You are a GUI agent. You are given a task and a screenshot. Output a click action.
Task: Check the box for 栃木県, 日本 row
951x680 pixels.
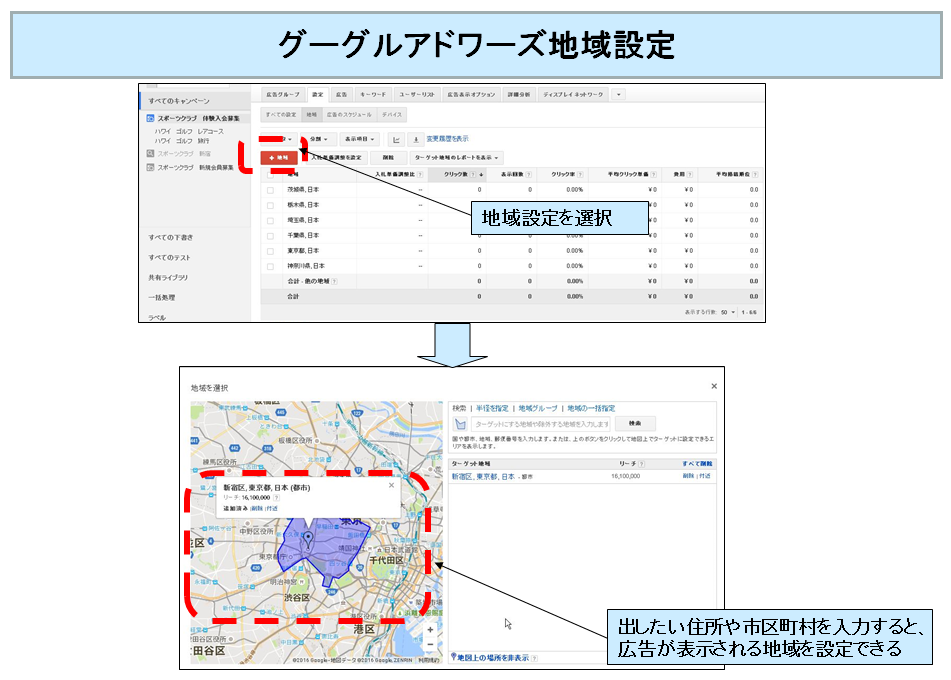coord(271,205)
